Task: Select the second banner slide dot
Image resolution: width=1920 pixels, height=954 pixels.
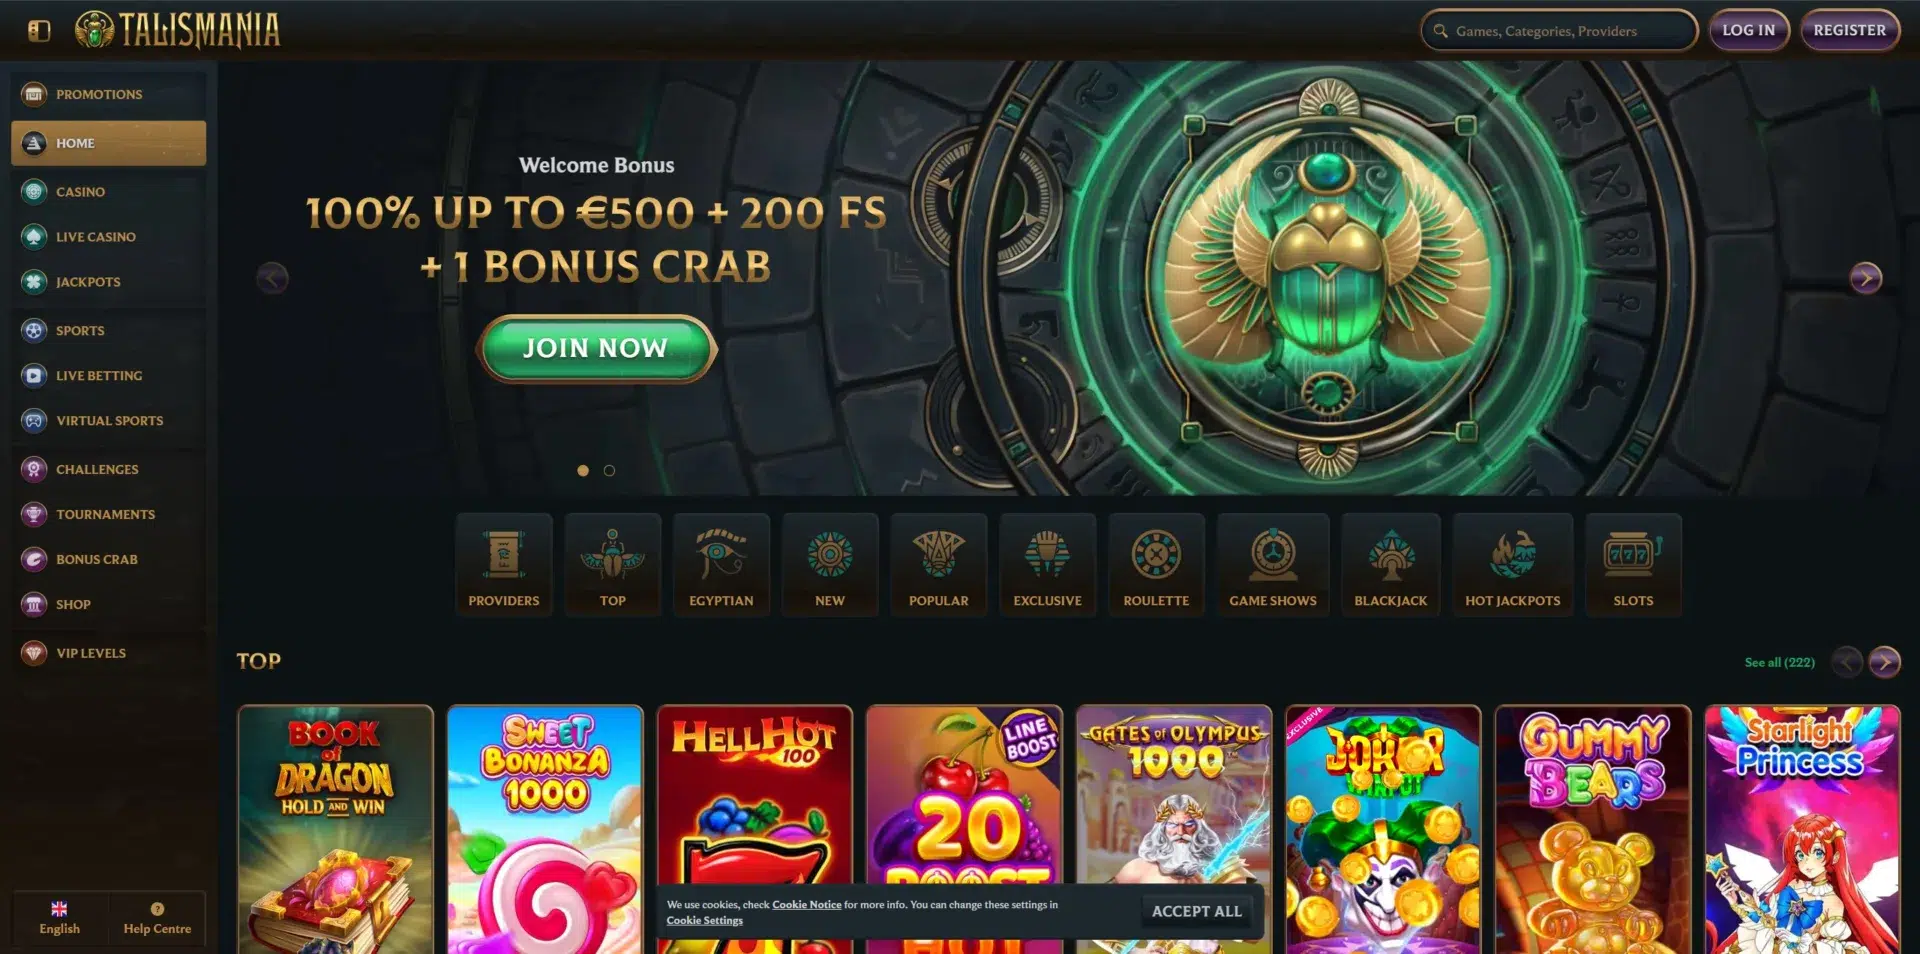Action: (609, 470)
